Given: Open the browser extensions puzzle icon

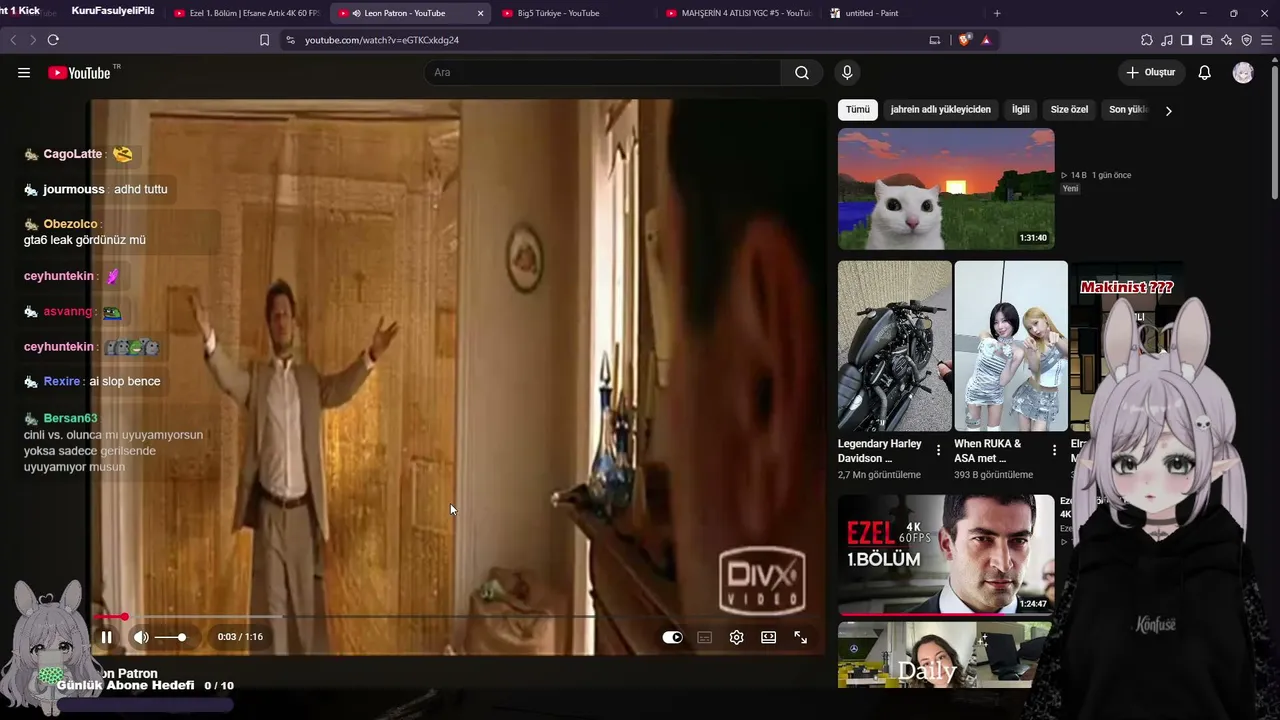Looking at the screenshot, I should point(1147,40).
